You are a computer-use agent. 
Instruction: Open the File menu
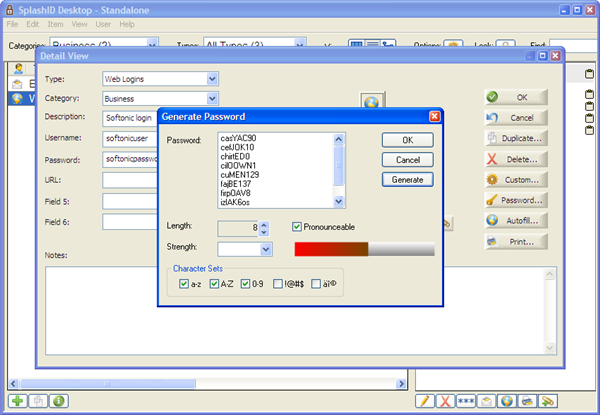click(x=13, y=23)
